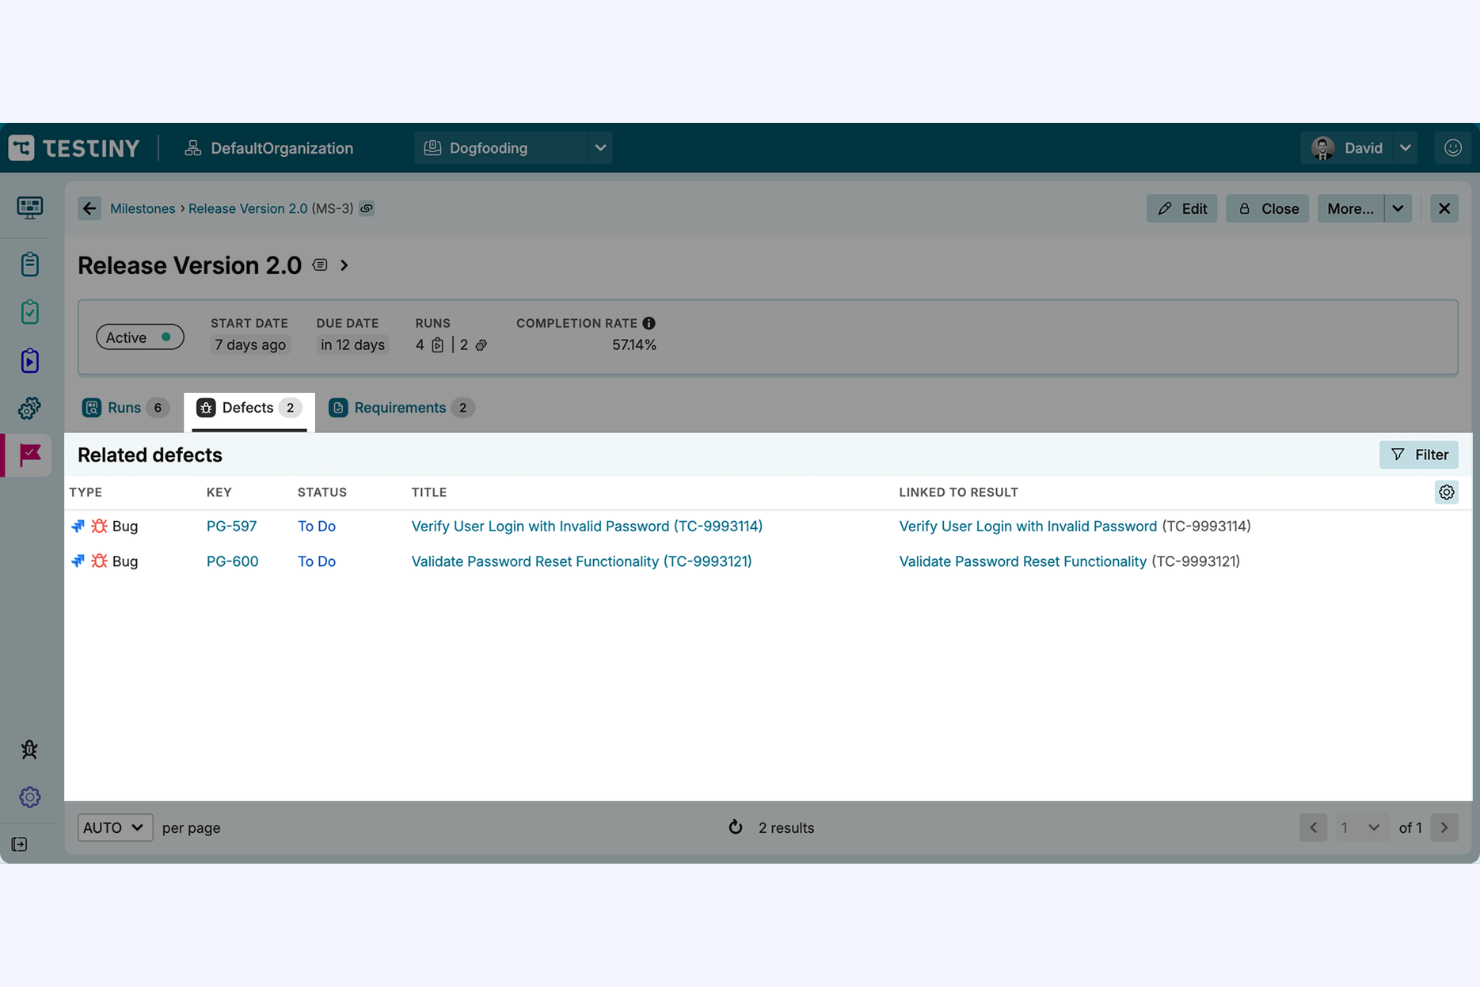Select the Test Cases clipboard icon in sidebar
Viewport: 1480px width, 987px height.
(x=27, y=263)
